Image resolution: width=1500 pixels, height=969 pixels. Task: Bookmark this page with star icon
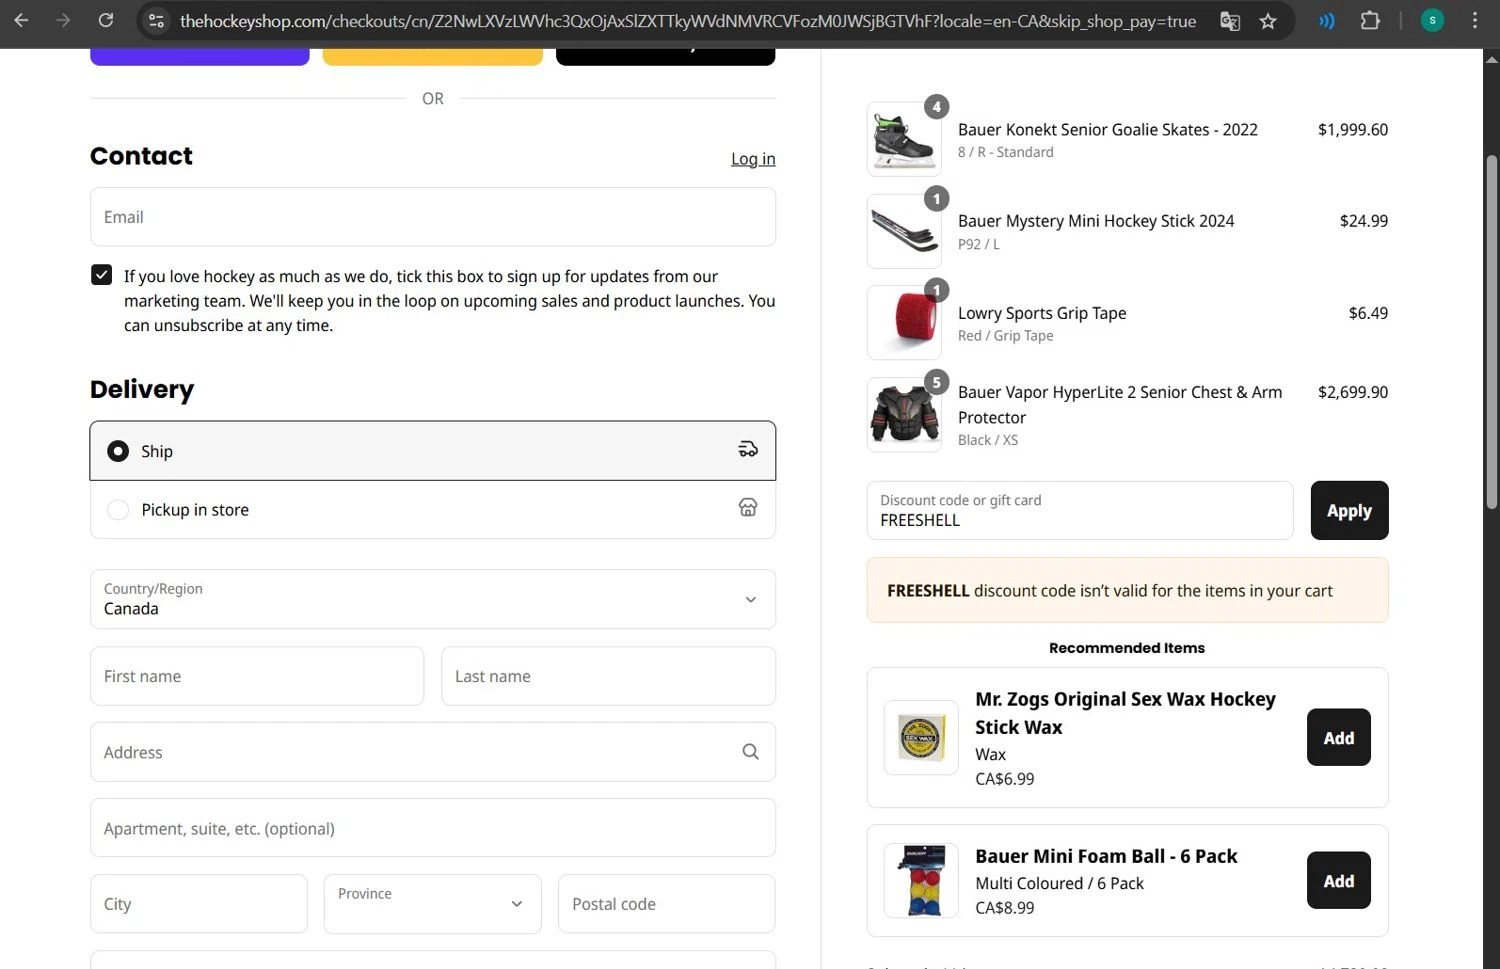pyautogui.click(x=1268, y=21)
